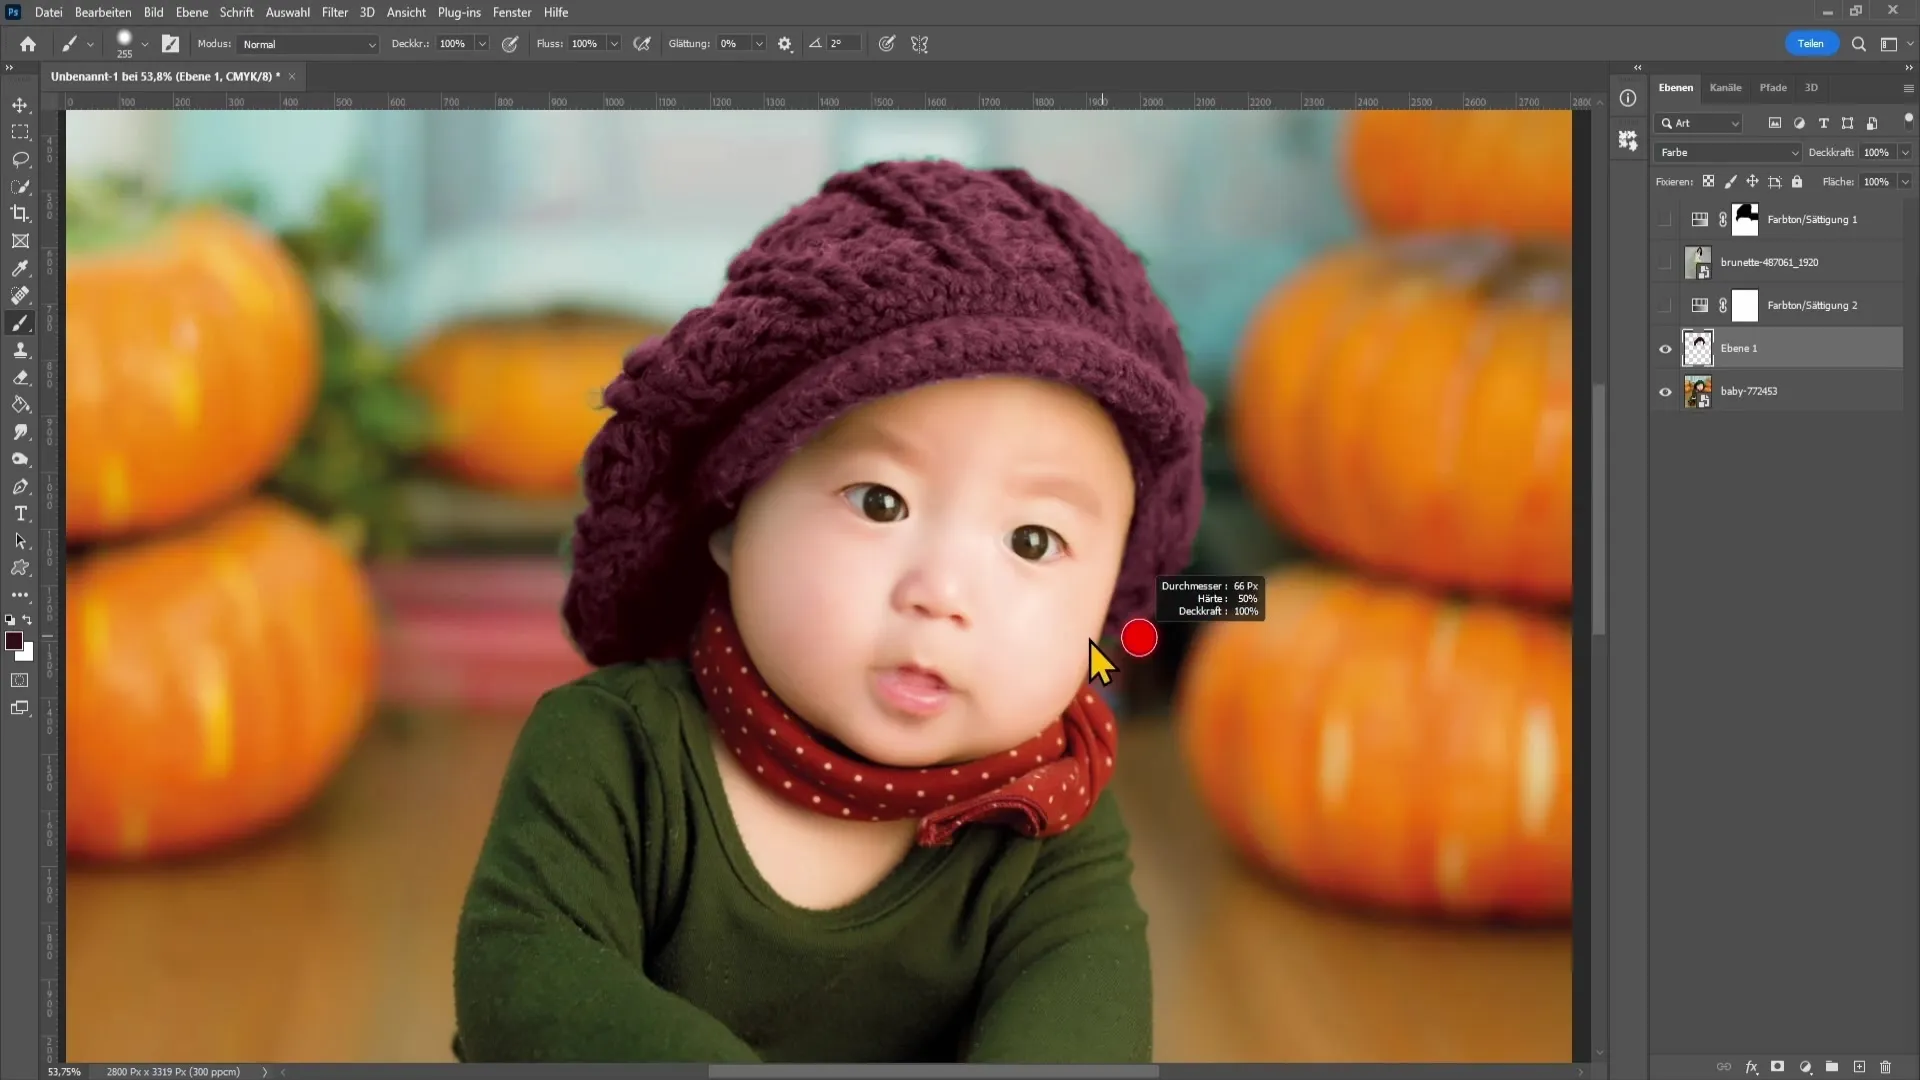Open the brush Modus dropdown
This screenshot has width=1920, height=1080.
(308, 44)
